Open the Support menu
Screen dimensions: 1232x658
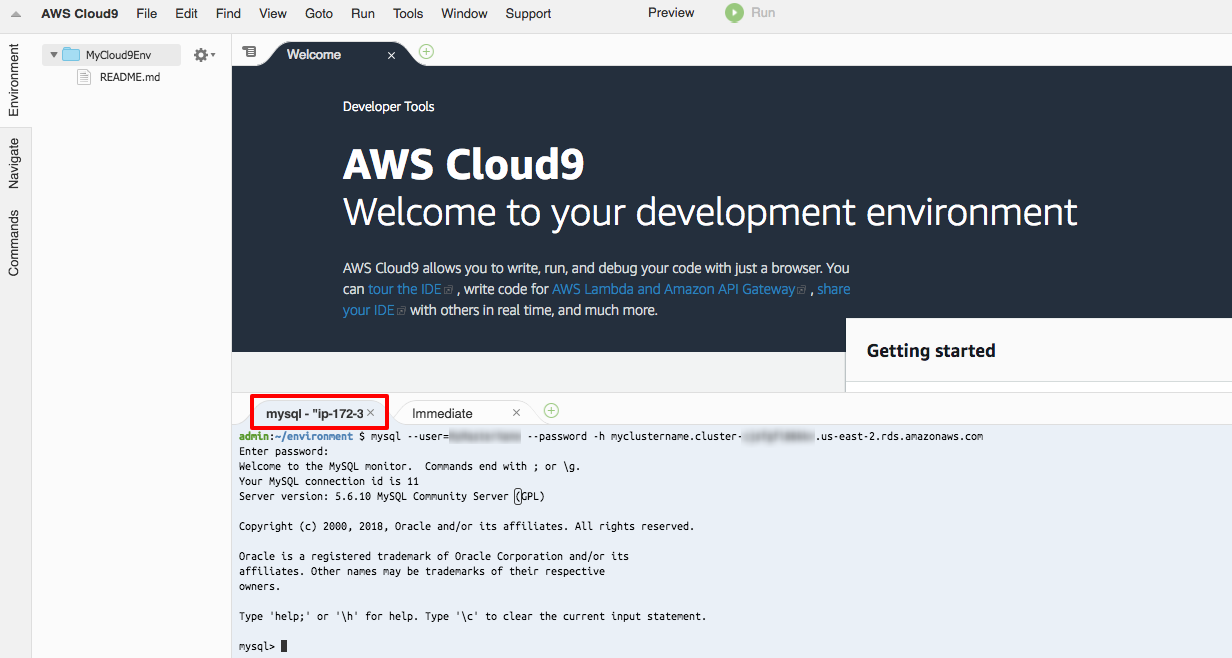528,13
